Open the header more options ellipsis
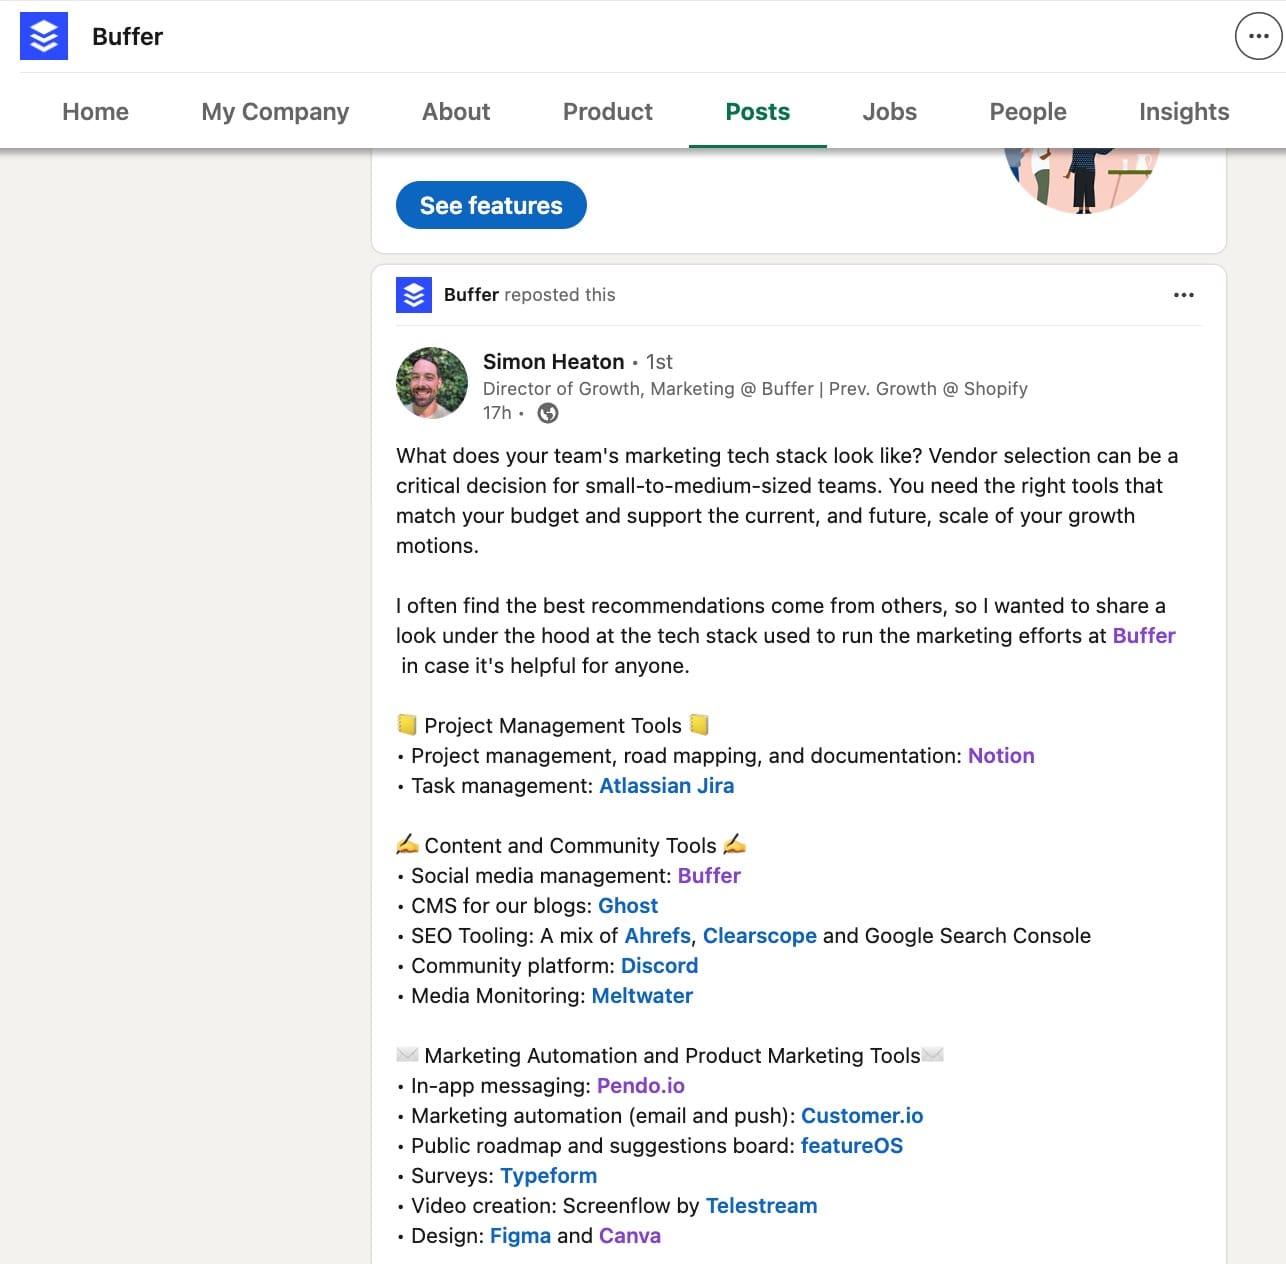Screen dimensions: 1286x1264 (x=1258, y=36)
